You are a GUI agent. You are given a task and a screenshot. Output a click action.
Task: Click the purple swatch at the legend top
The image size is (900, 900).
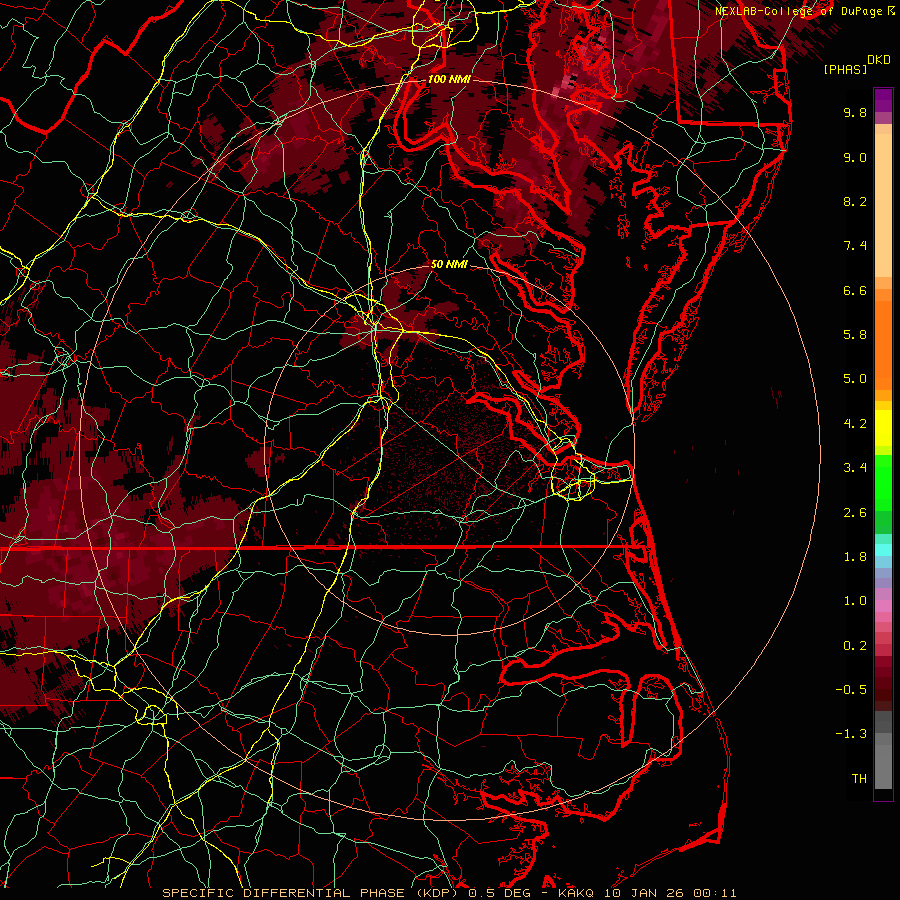click(x=883, y=100)
